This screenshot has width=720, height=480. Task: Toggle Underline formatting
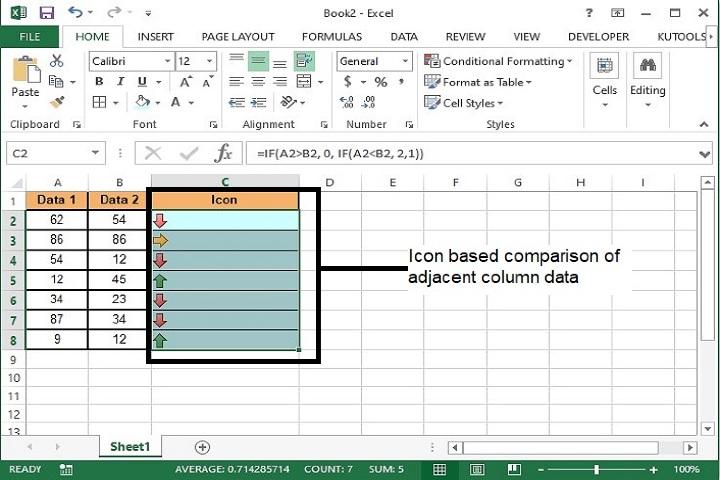[x=142, y=82]
